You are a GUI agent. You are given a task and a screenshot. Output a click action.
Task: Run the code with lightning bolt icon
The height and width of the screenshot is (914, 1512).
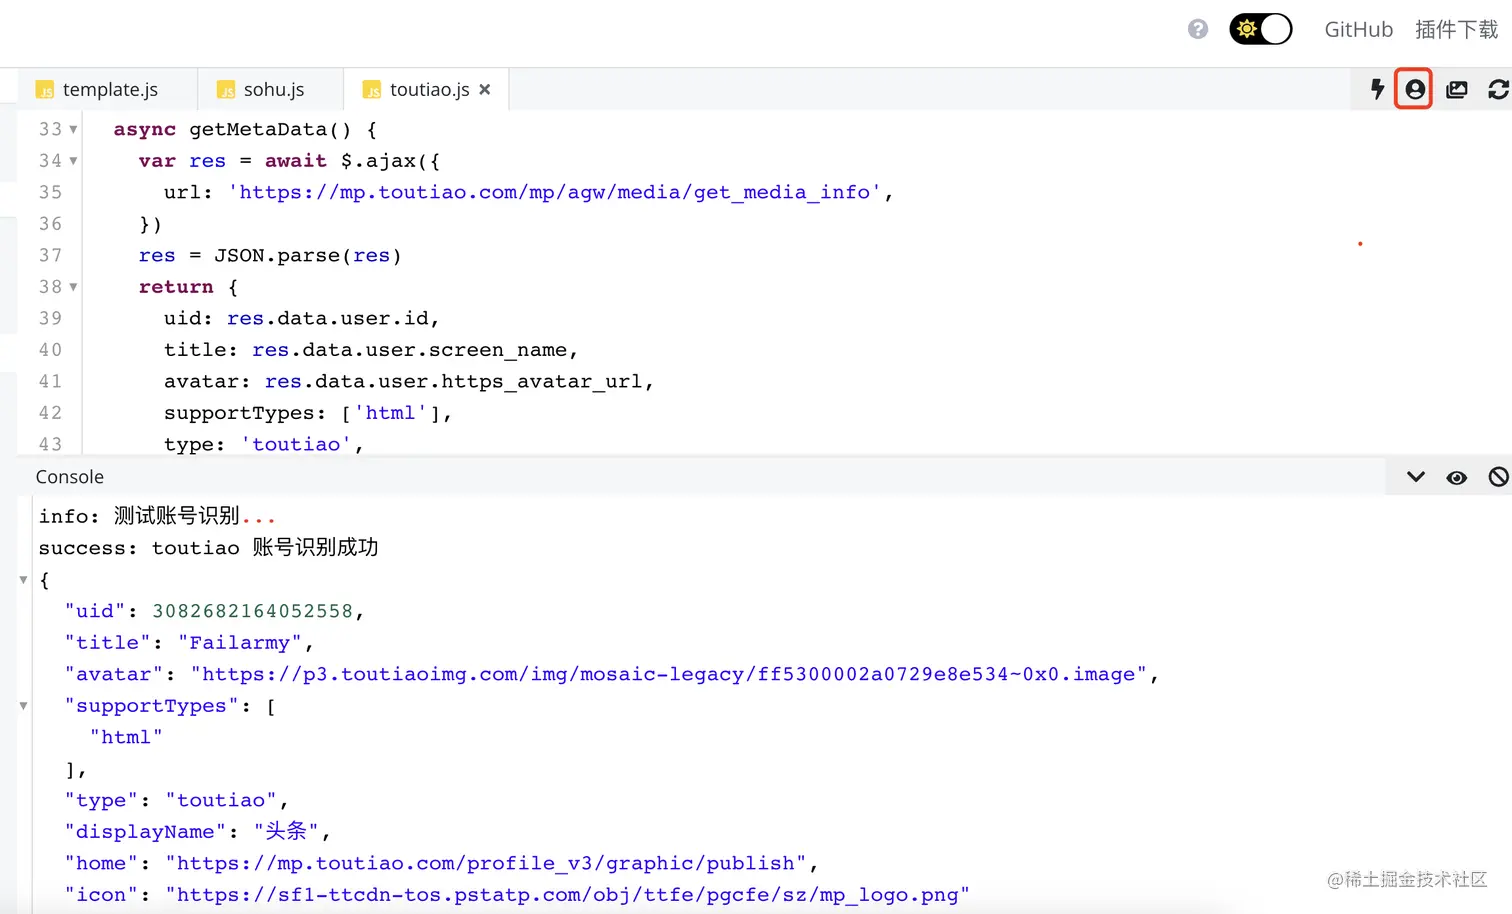1377,89
